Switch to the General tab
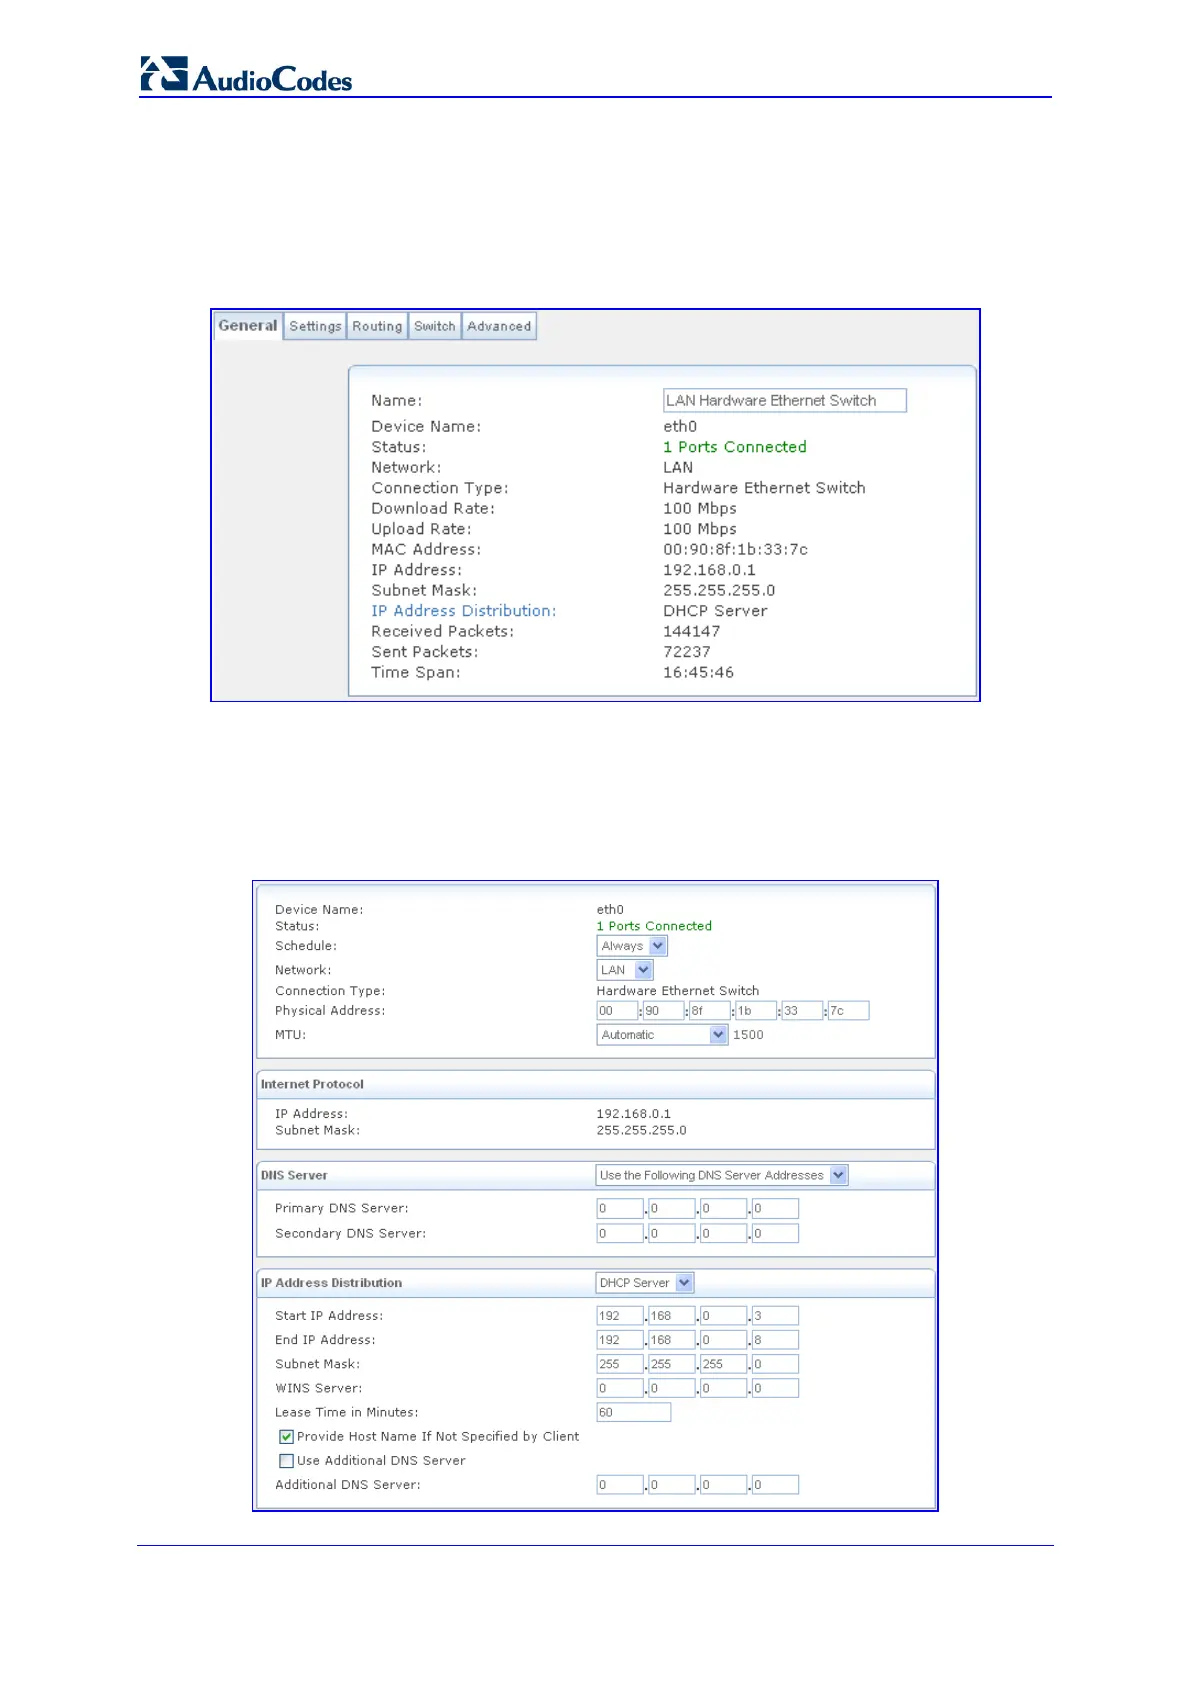This screenshot has height=1684, width=1190. 248,326
